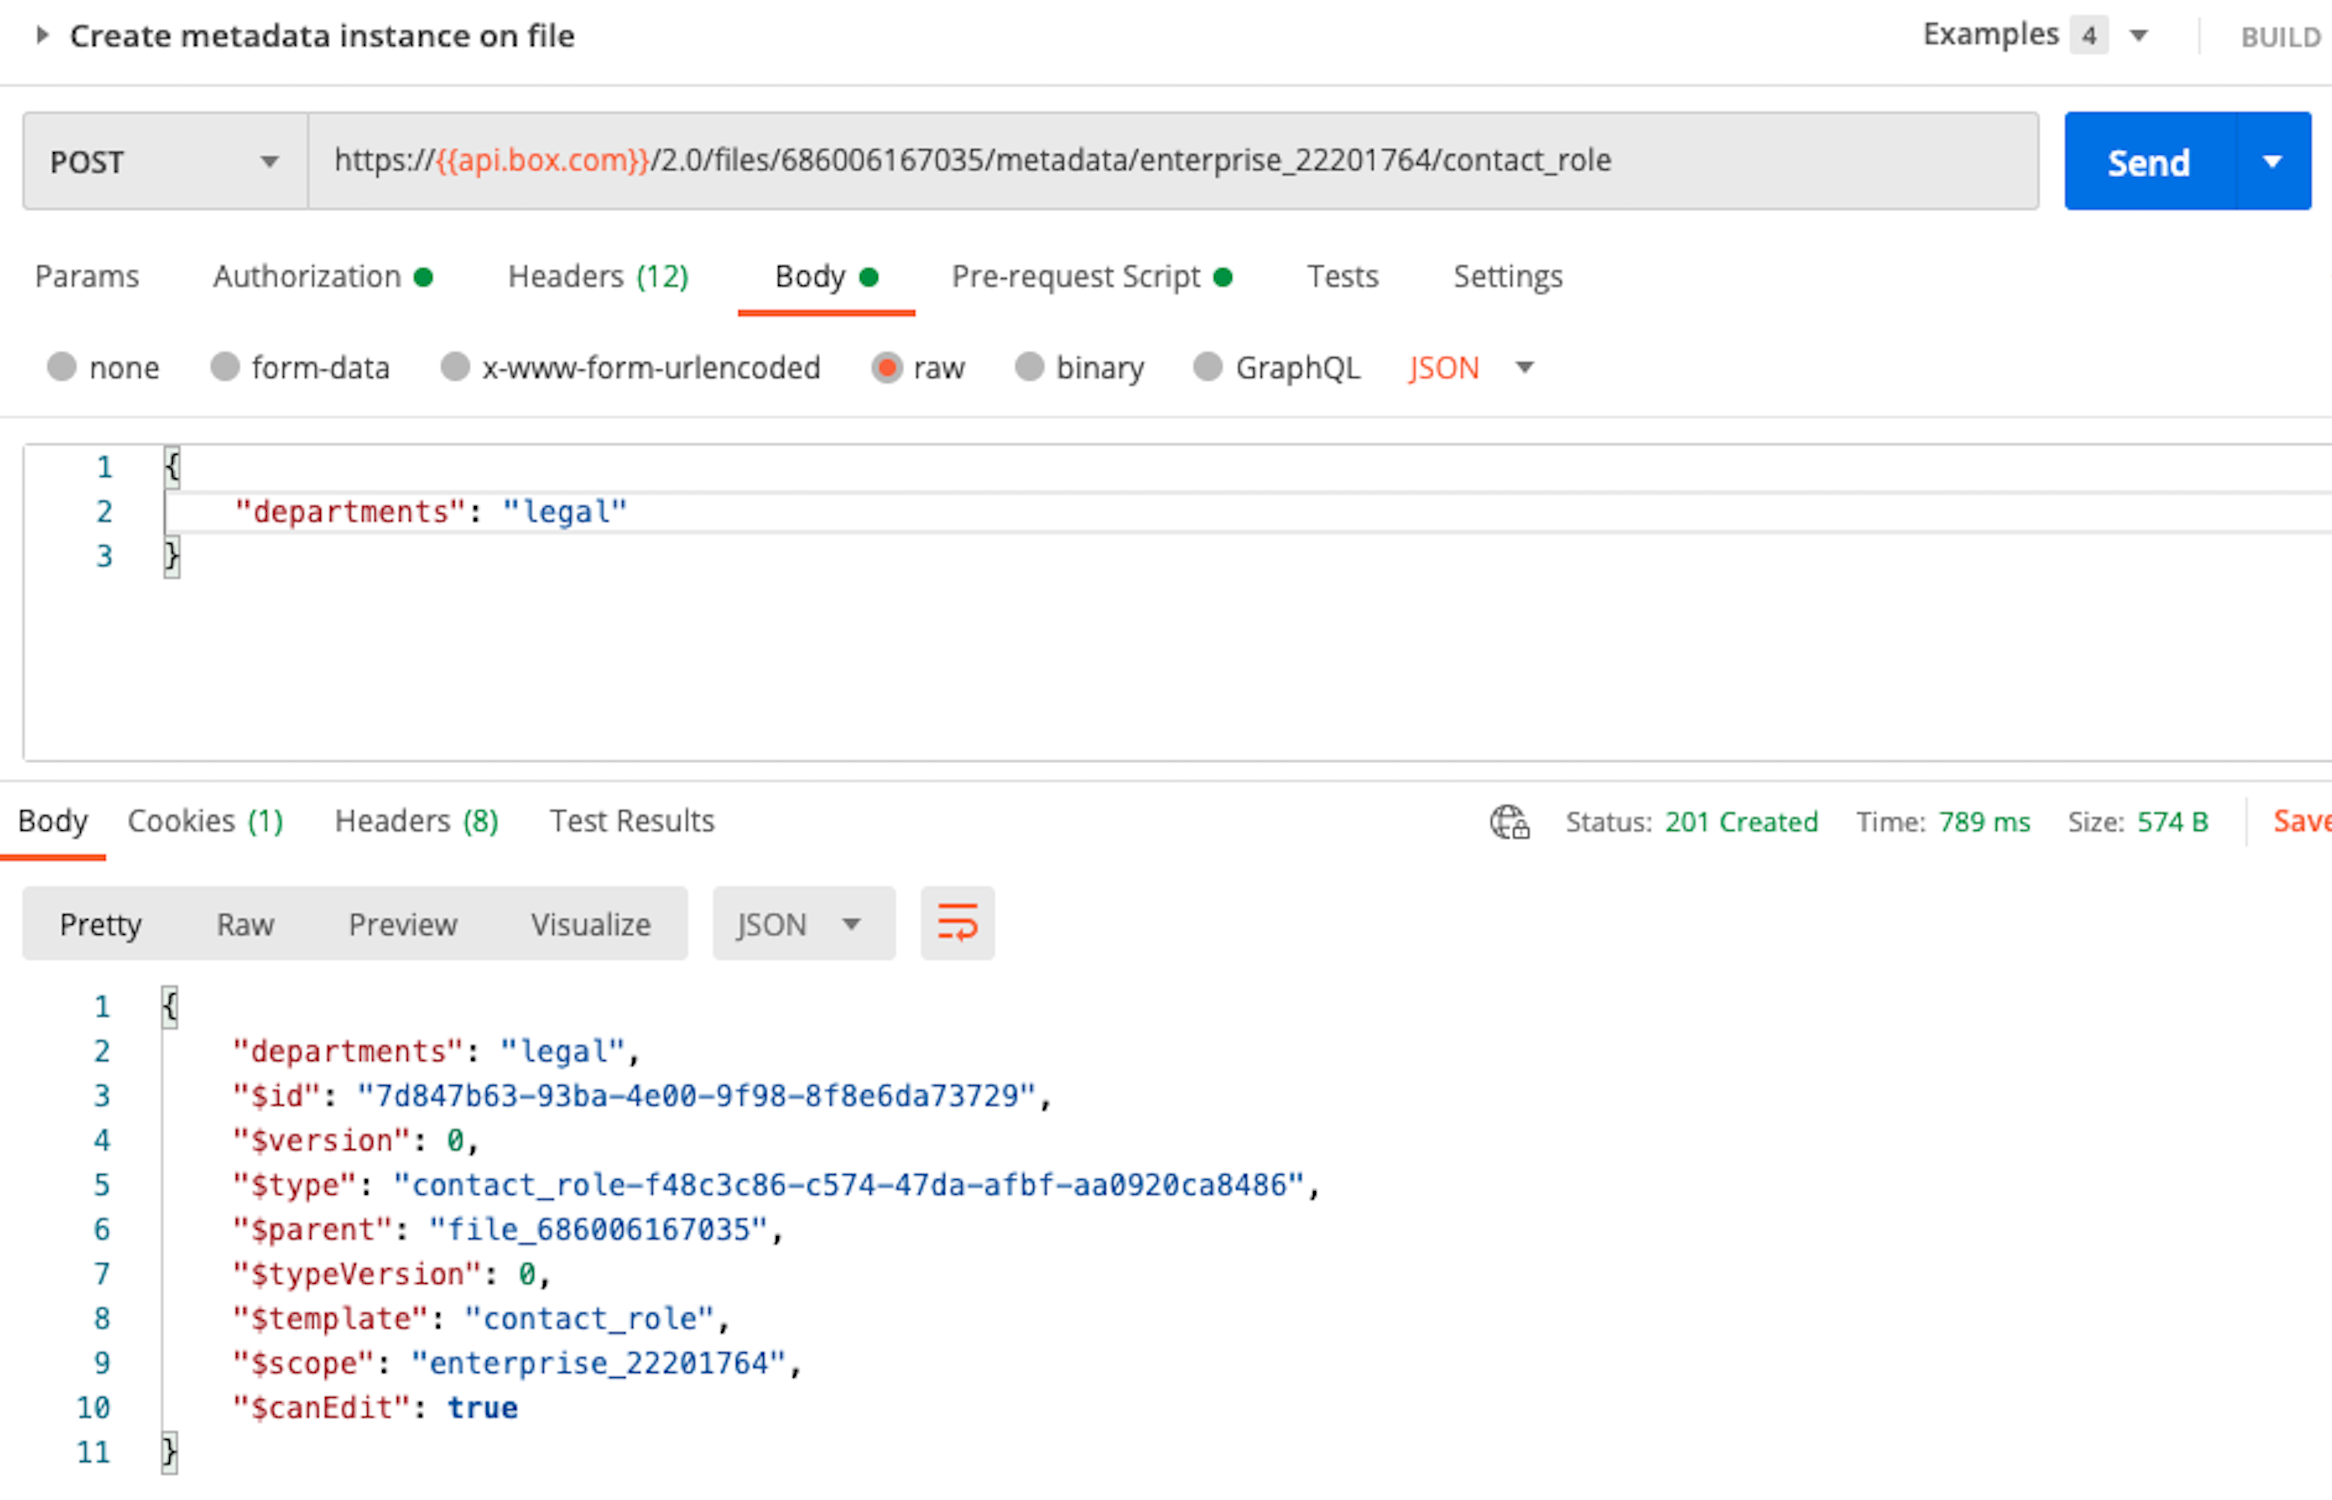
Task: Switch response view to Raw
Action: pos(245,924)
